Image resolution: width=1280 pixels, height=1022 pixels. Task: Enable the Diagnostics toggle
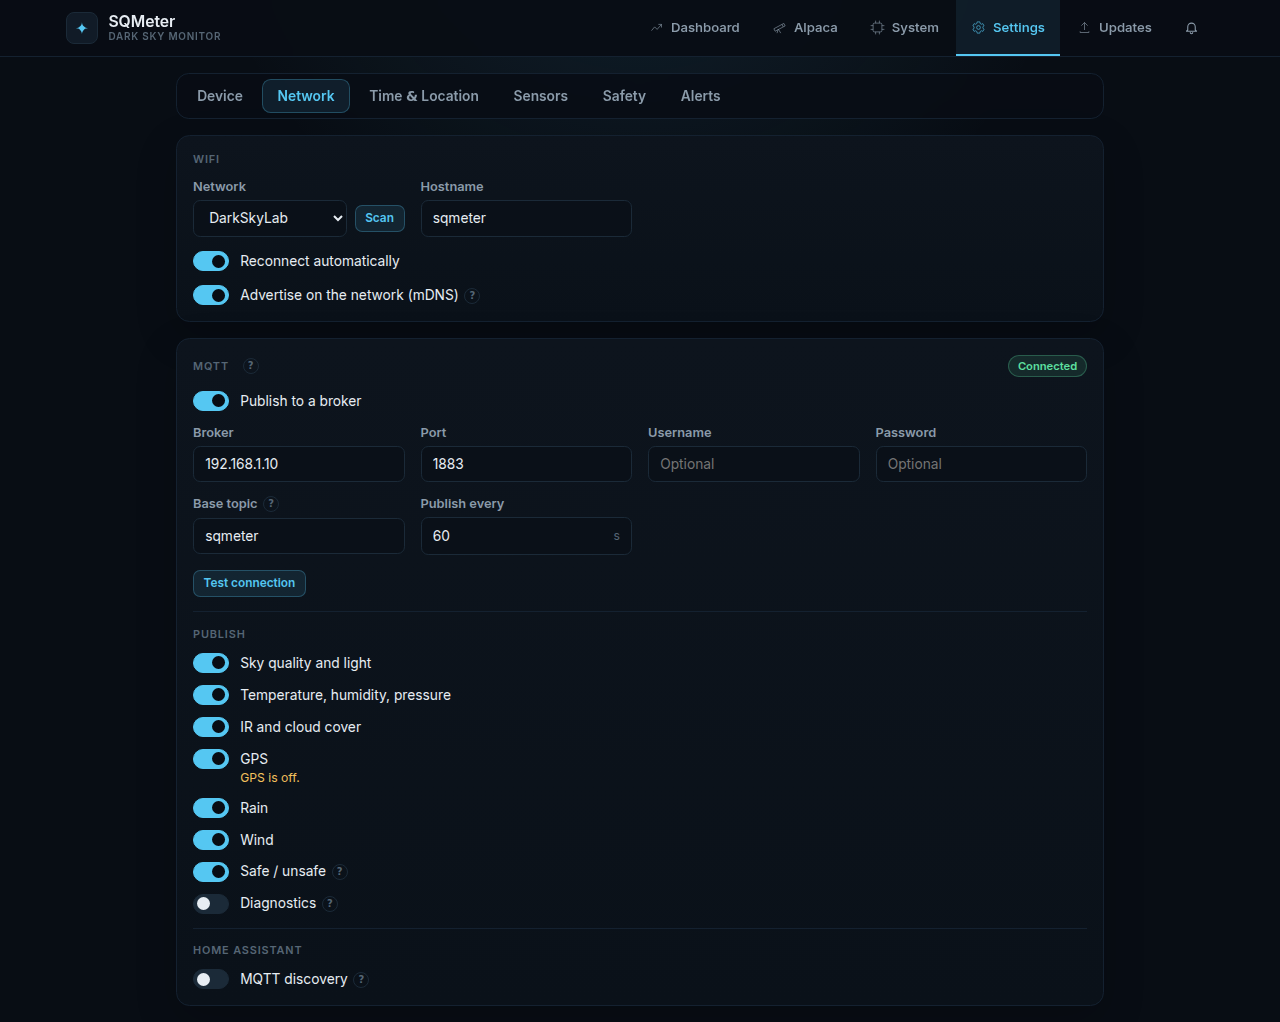pos(211,904)
